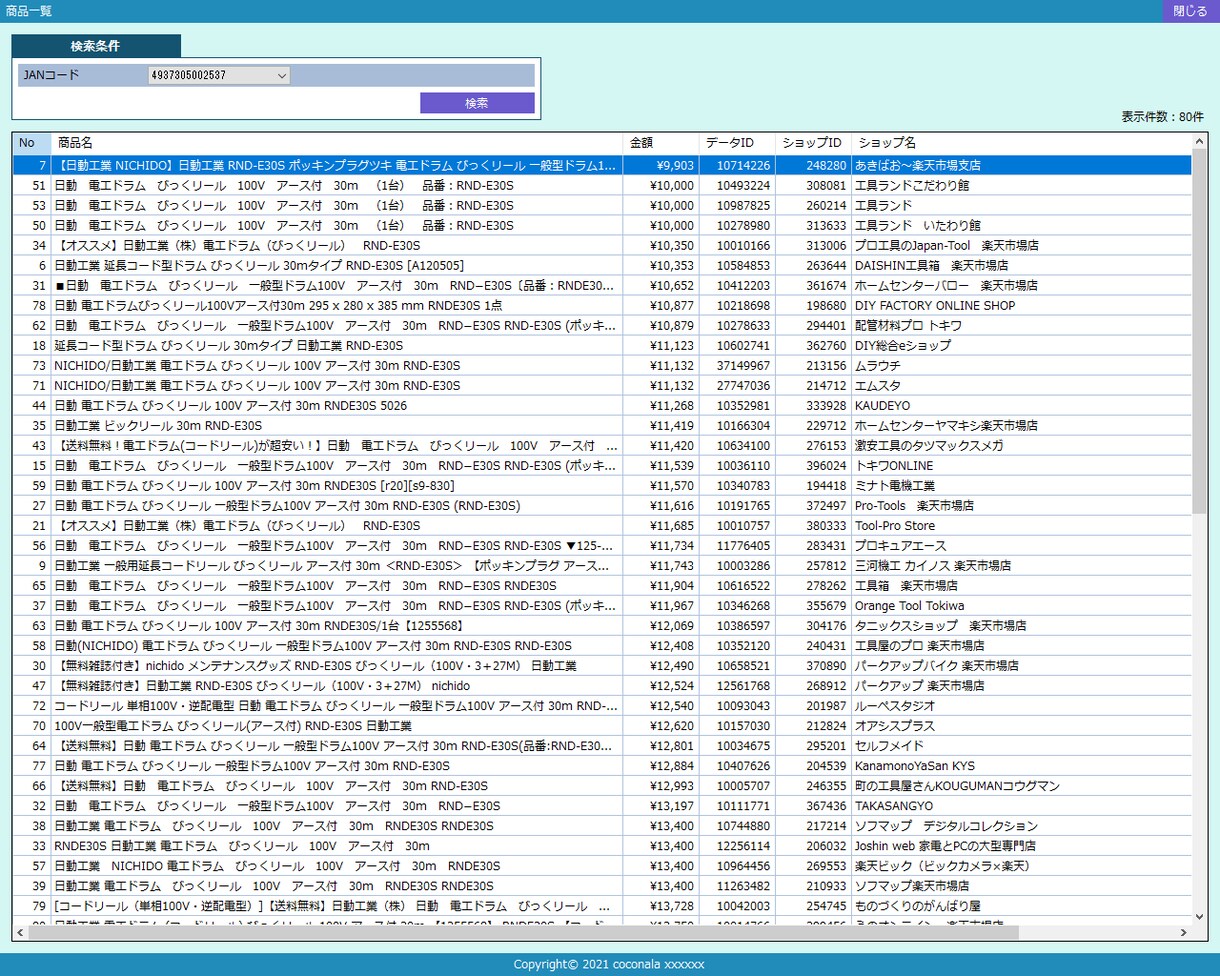Click vertical scrollbar down arrow

tap(1200, 916)
